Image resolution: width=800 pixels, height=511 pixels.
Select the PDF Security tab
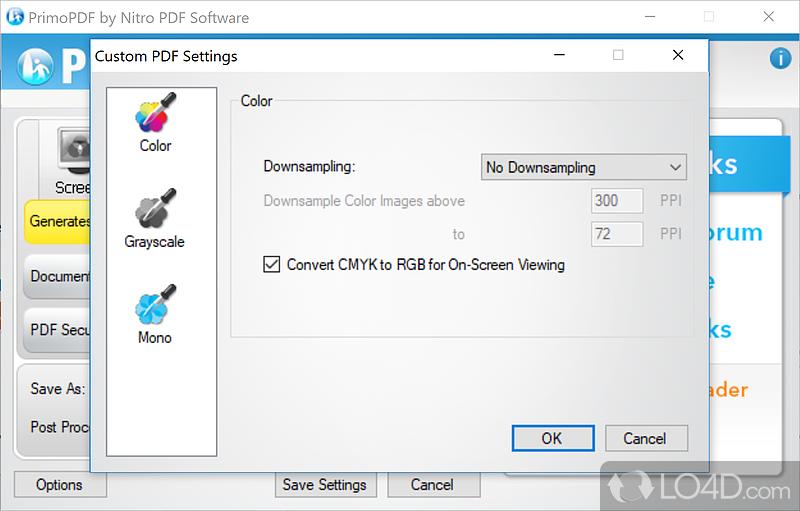coord(57,330)
